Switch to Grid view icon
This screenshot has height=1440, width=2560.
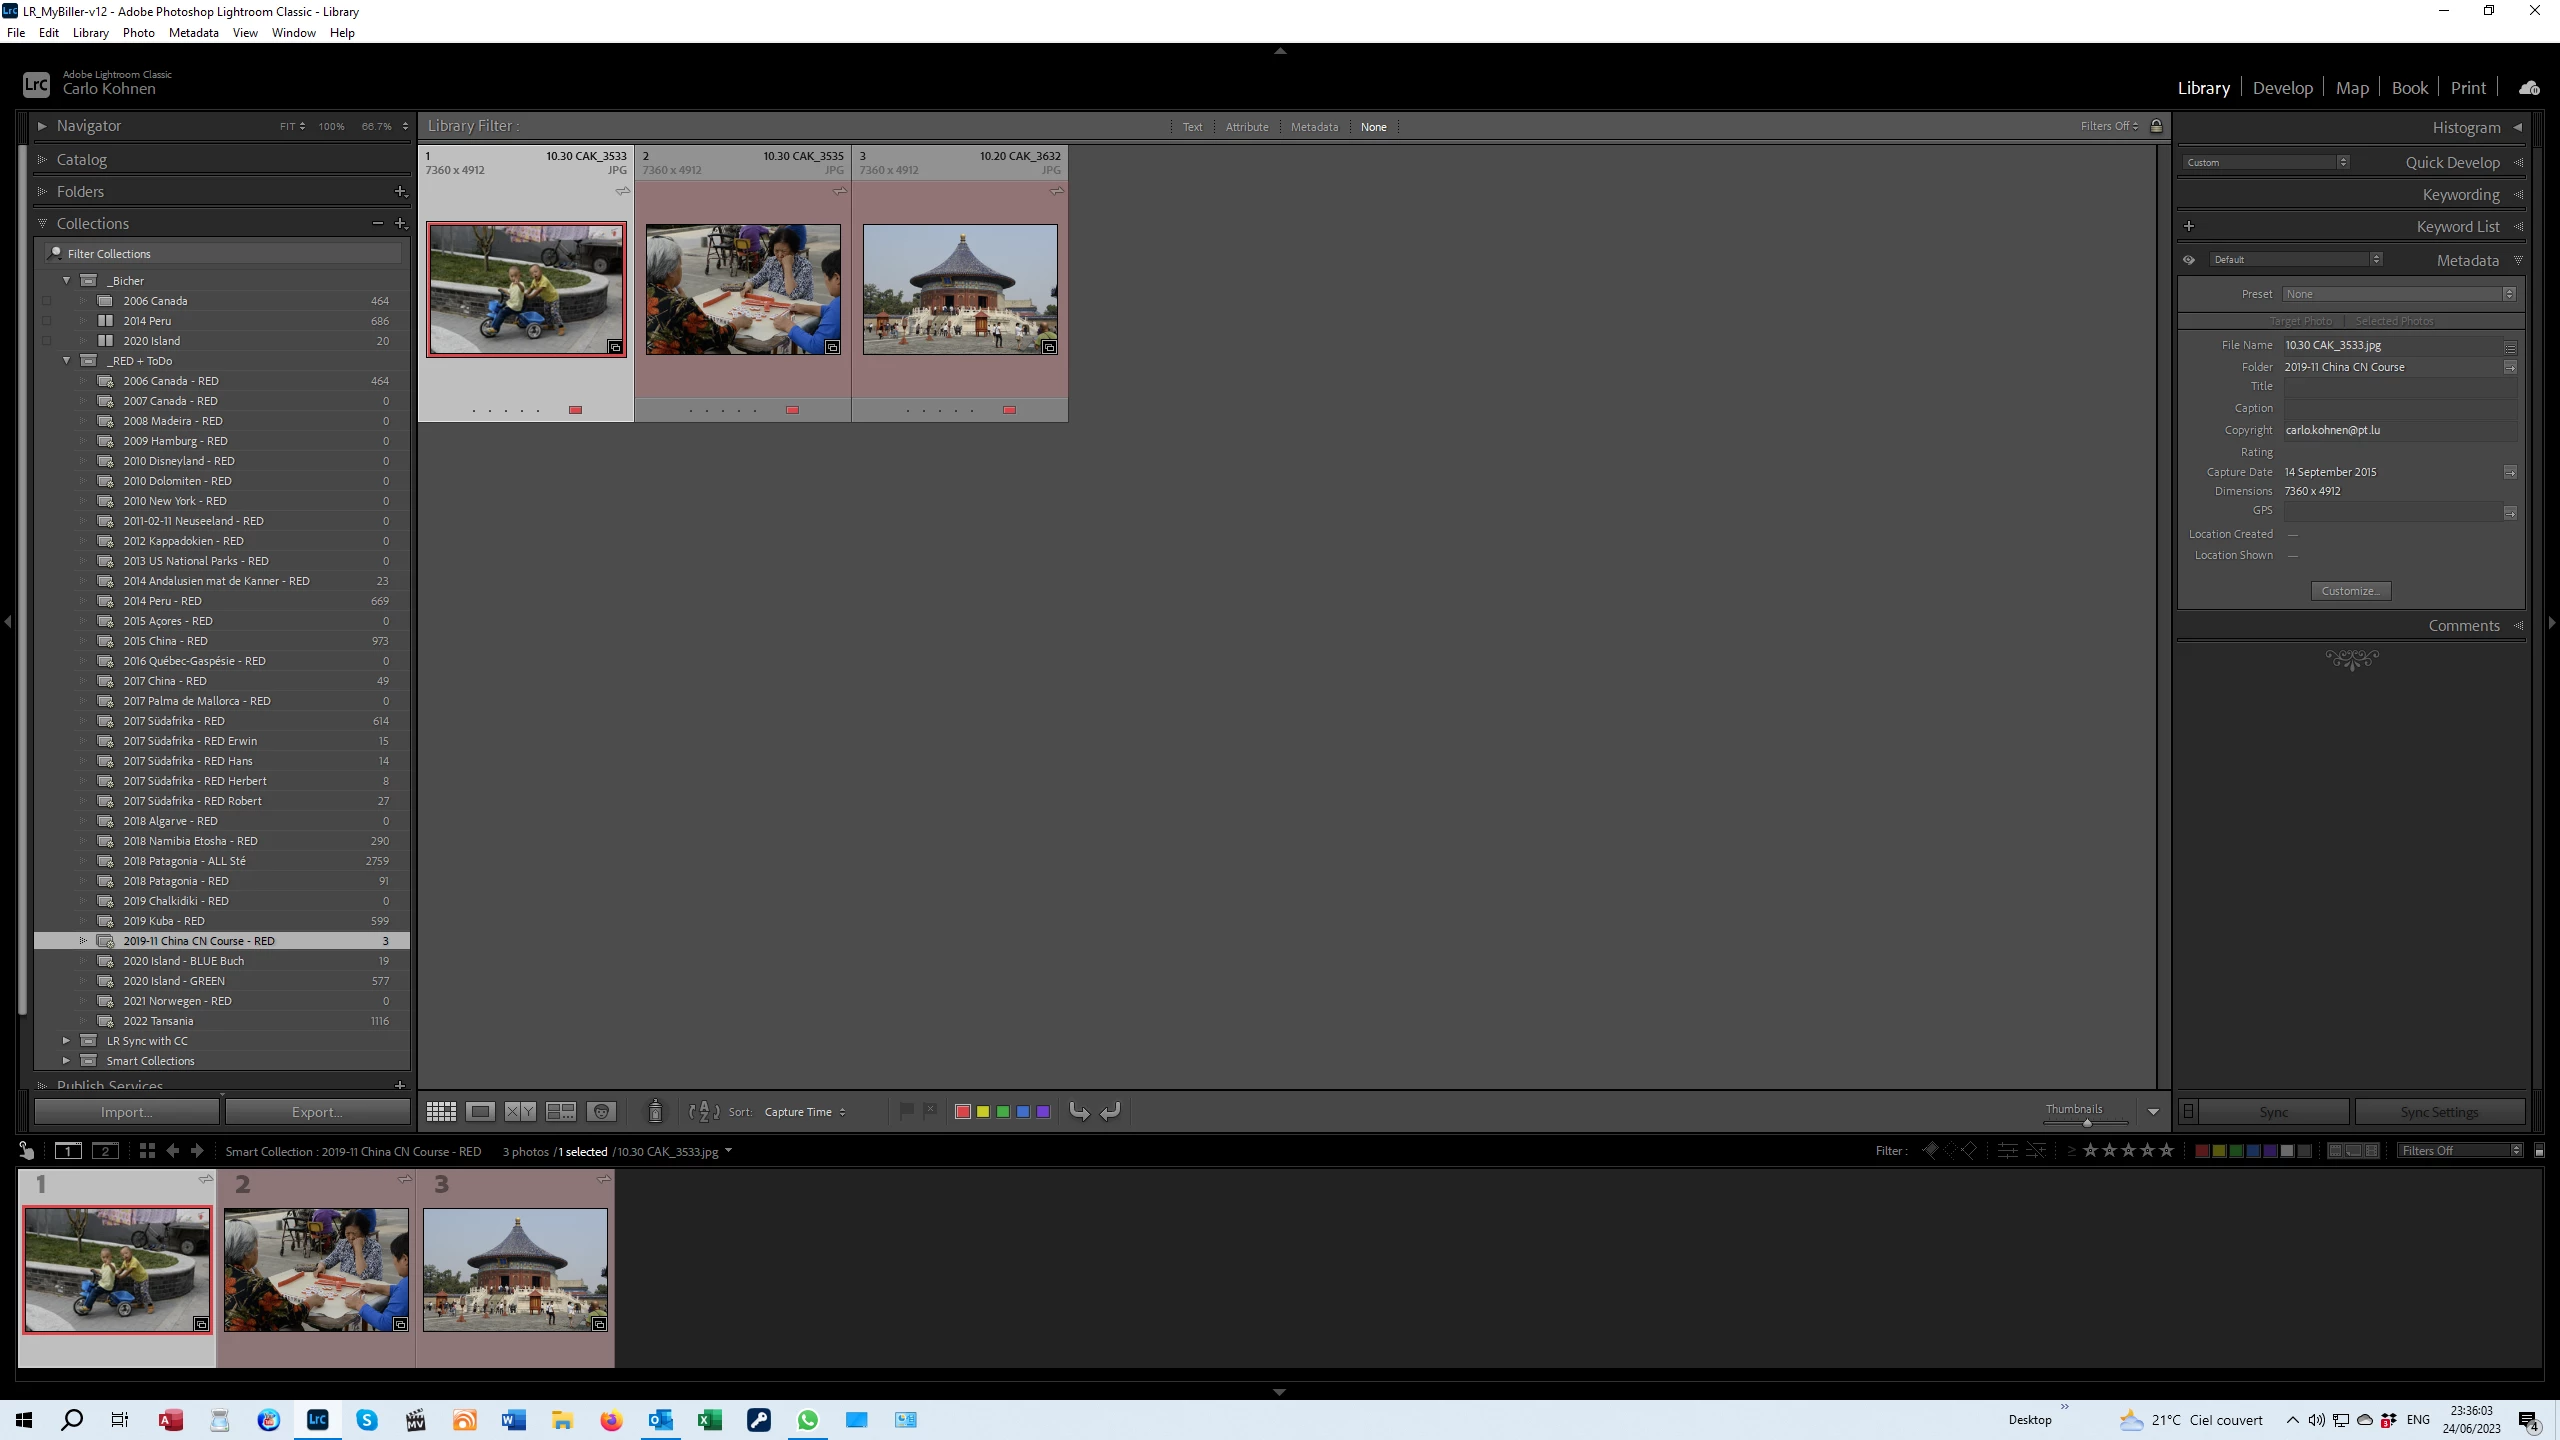click(x=441, y=1111)
